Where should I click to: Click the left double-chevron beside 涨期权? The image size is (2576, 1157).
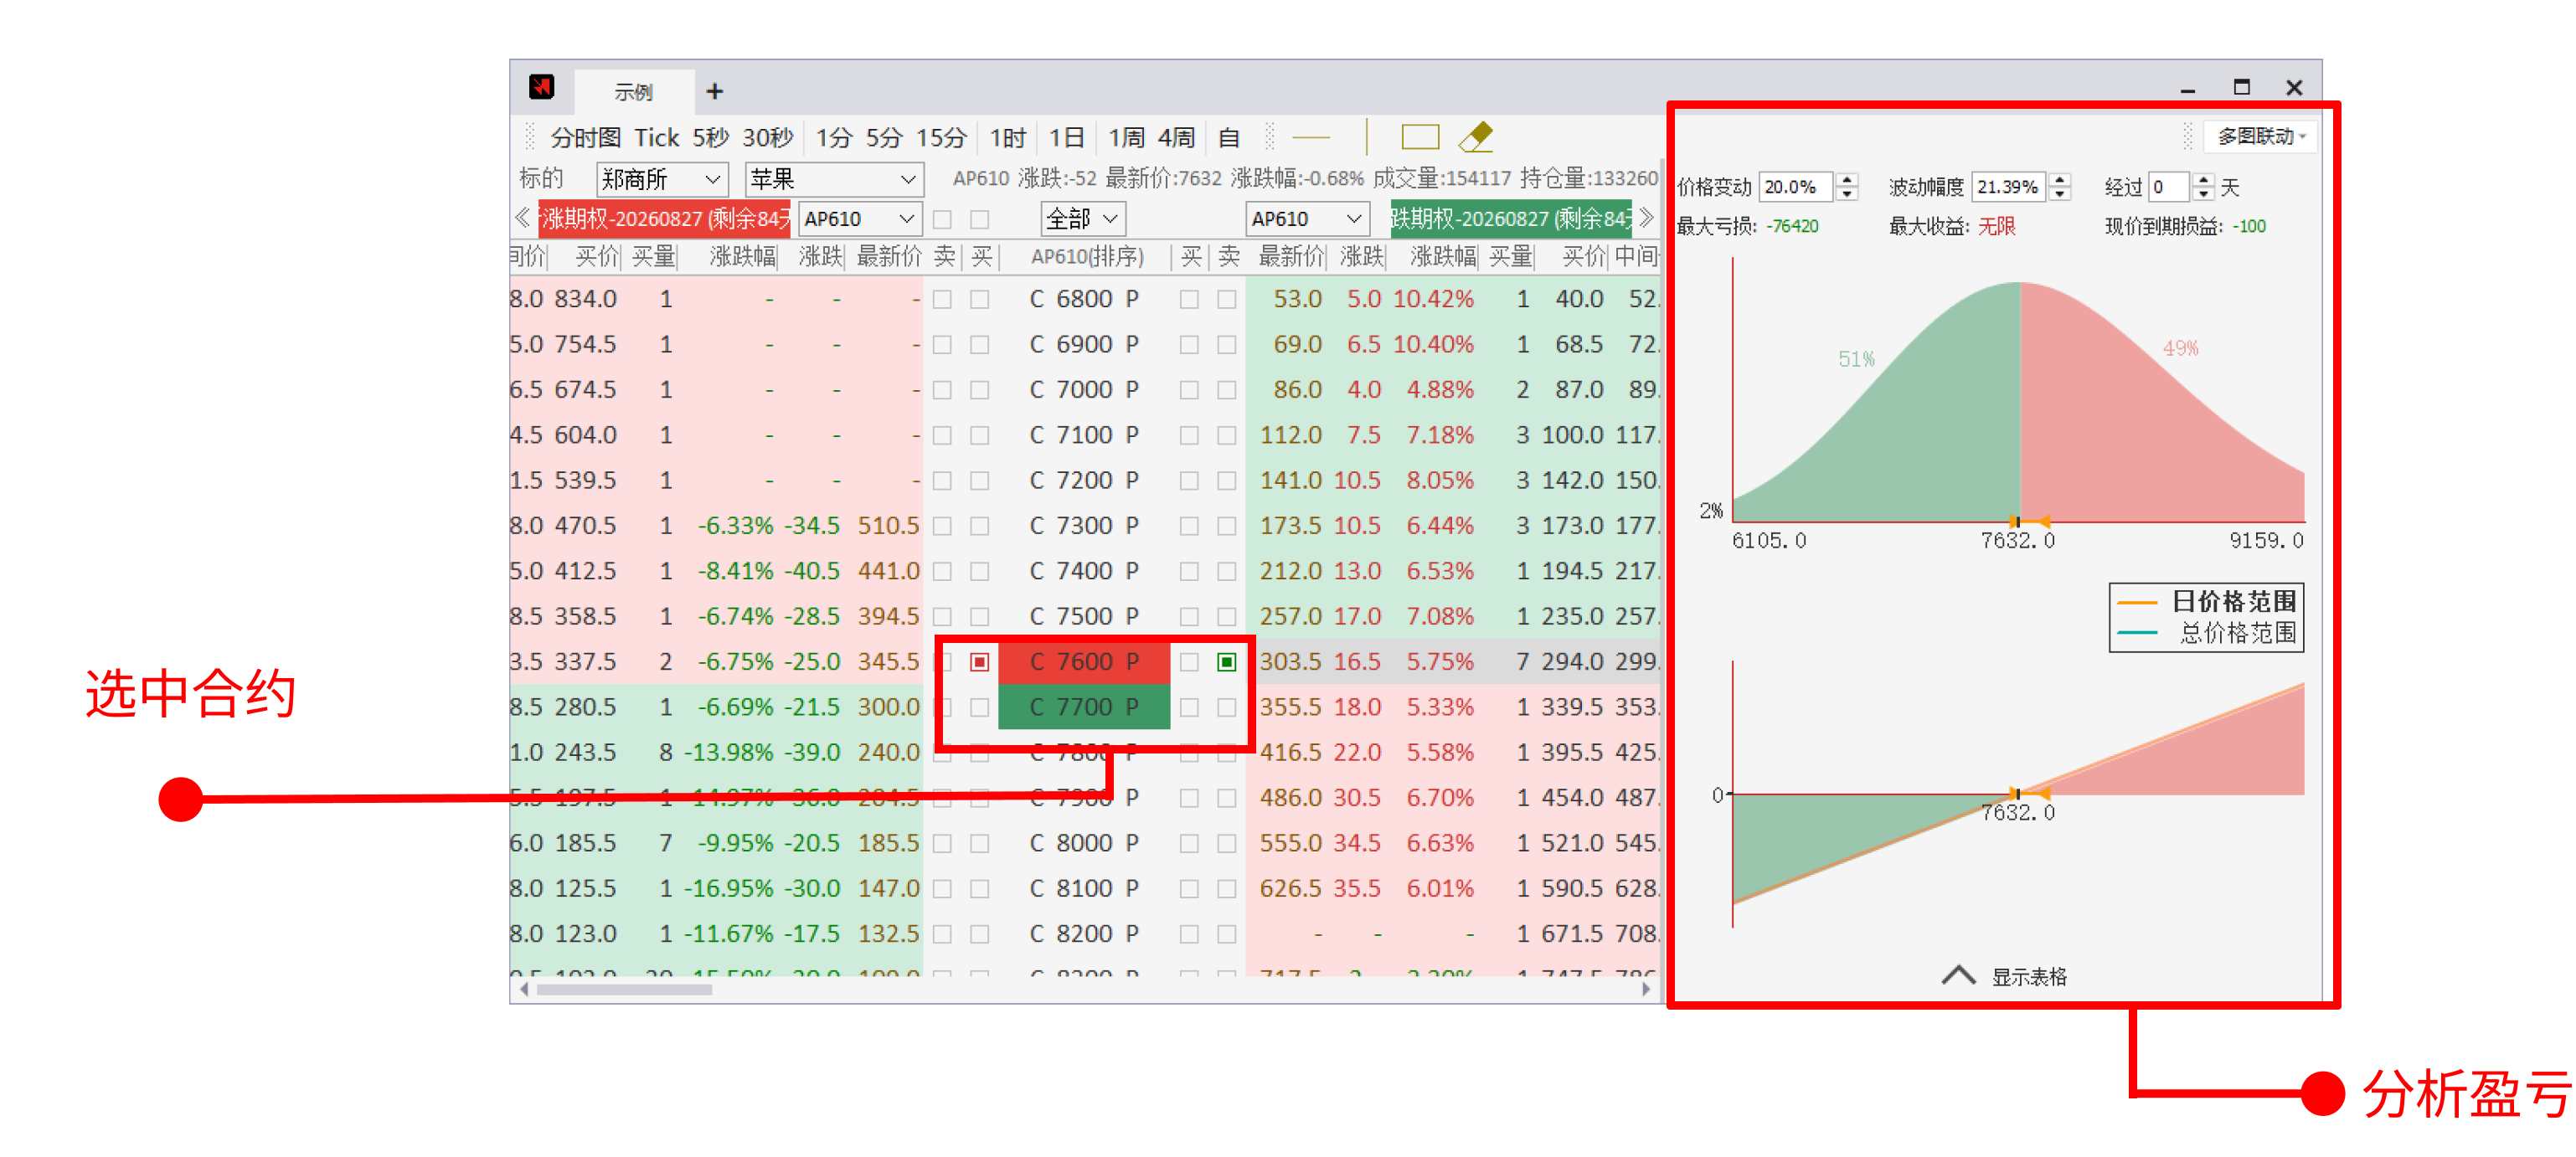[522, 218]
